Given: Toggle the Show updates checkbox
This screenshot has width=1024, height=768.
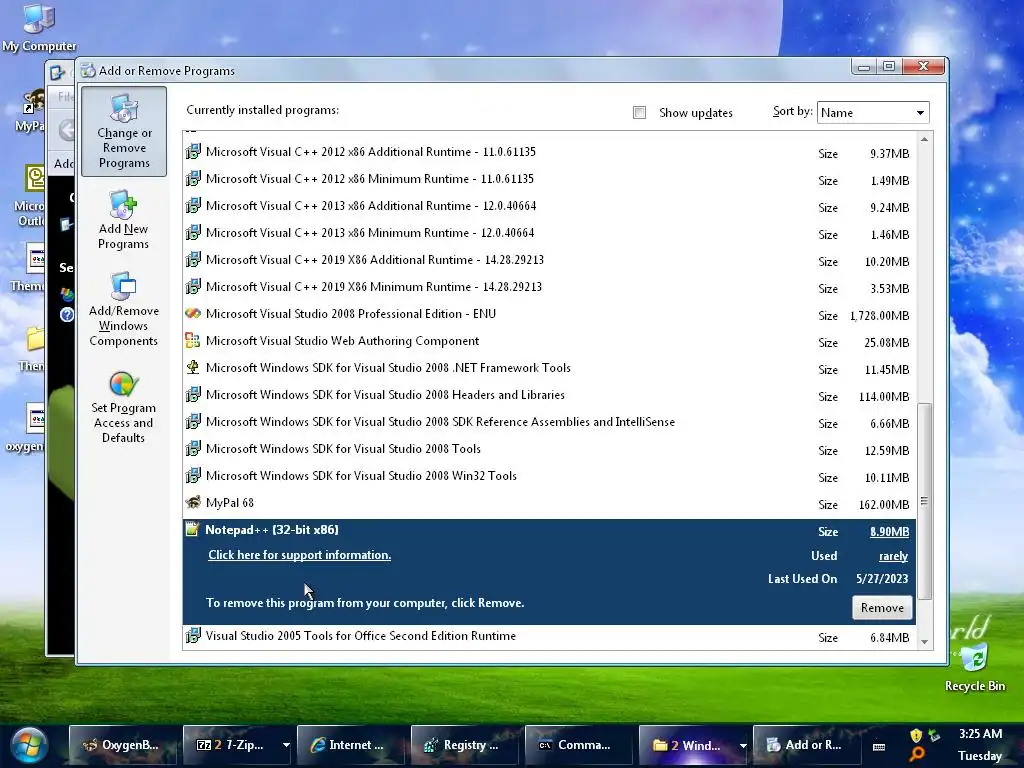Looking at the screenshot, I should (x=639, y=112).
